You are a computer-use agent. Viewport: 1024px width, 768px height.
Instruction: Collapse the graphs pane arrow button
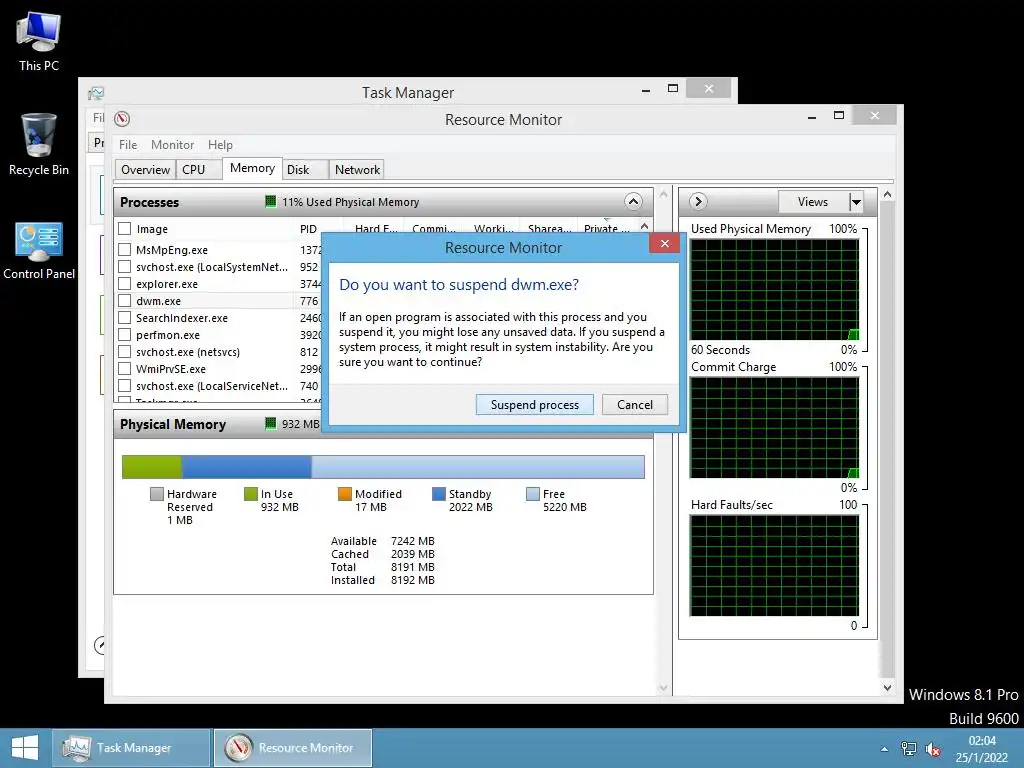(x=698, y=201)
